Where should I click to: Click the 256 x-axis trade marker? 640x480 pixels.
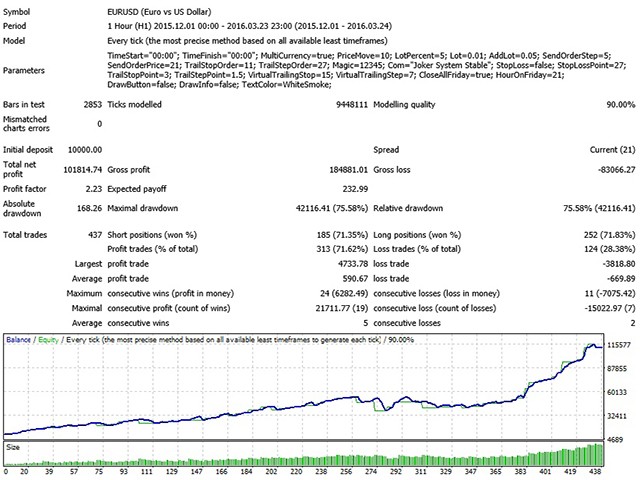346,471
